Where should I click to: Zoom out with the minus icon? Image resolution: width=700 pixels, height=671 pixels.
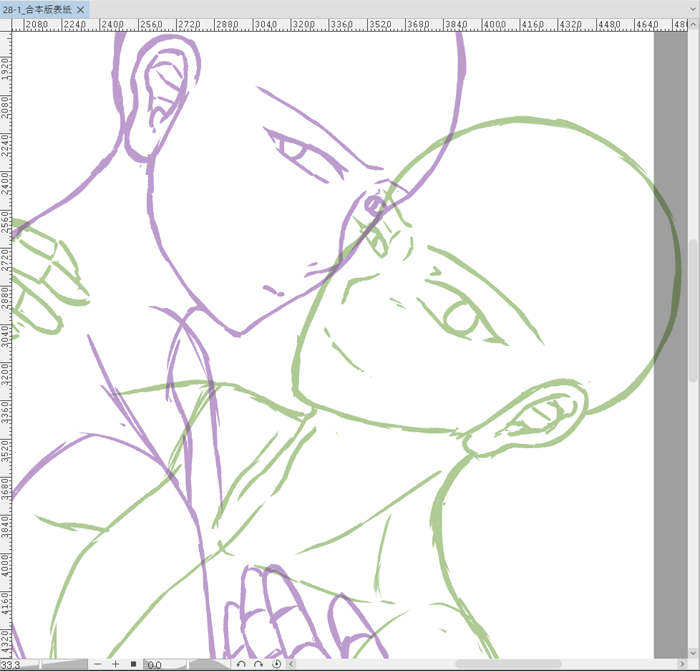point(98,664)
